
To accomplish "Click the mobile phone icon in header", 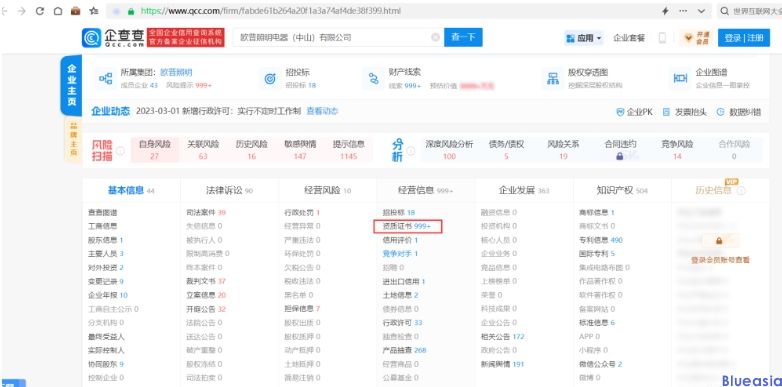I will (662, 38).
